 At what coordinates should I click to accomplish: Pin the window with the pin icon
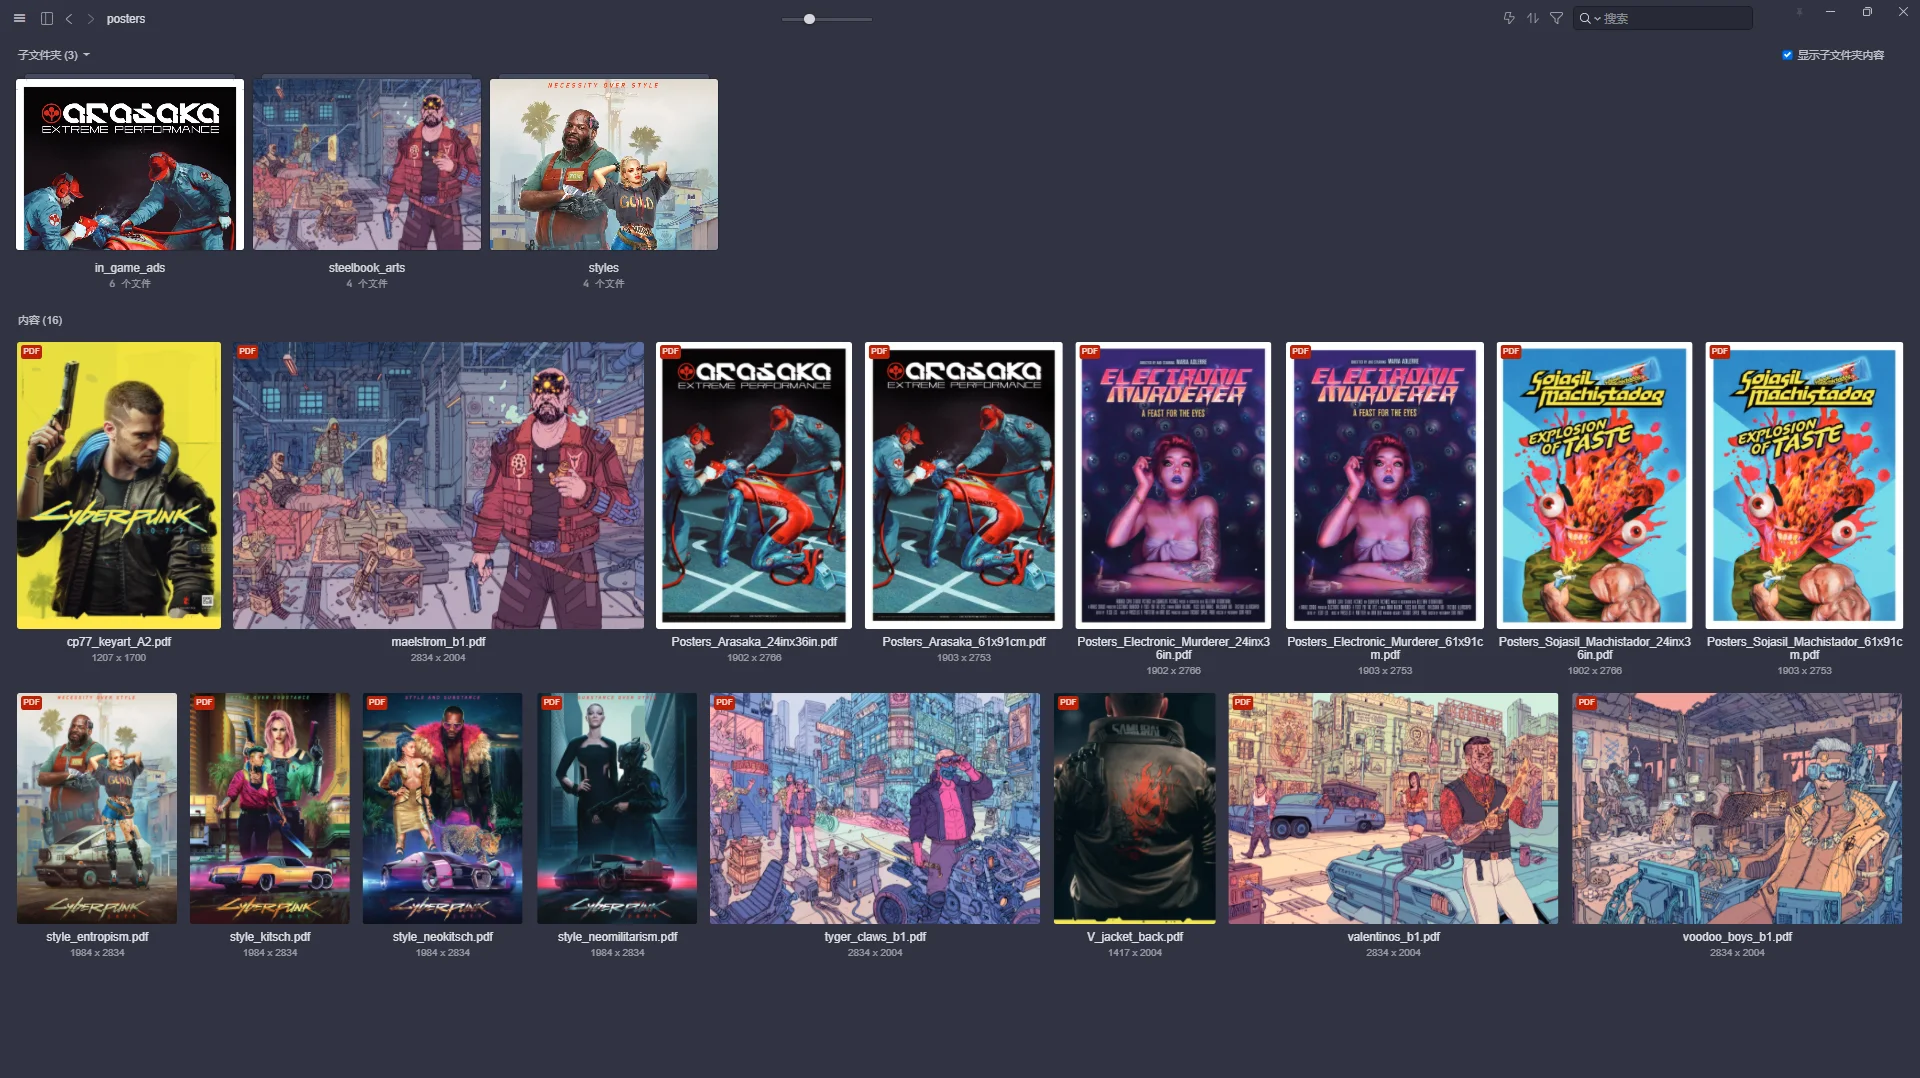[x=1799, y=12]
